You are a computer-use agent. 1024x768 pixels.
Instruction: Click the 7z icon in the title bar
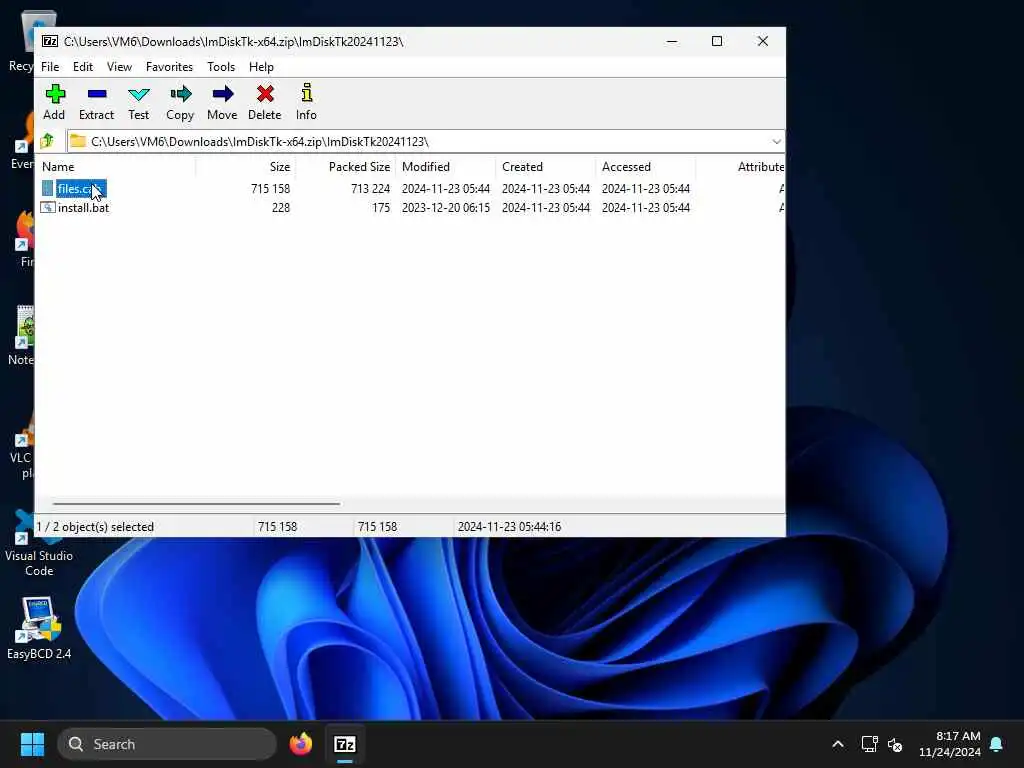tap(50, 41)
